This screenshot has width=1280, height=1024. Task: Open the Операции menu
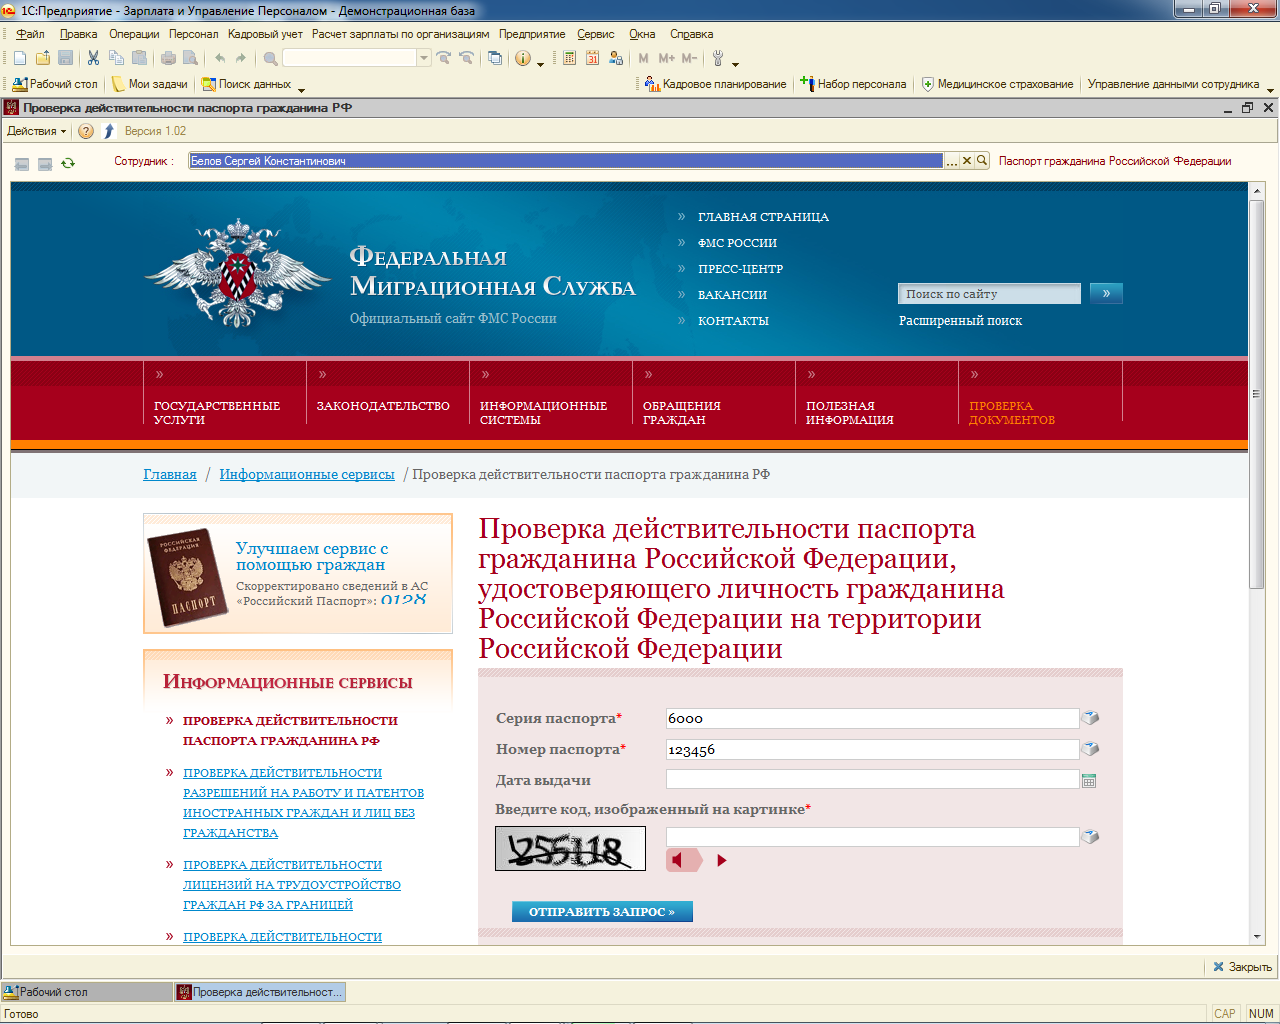pos(134,34)
